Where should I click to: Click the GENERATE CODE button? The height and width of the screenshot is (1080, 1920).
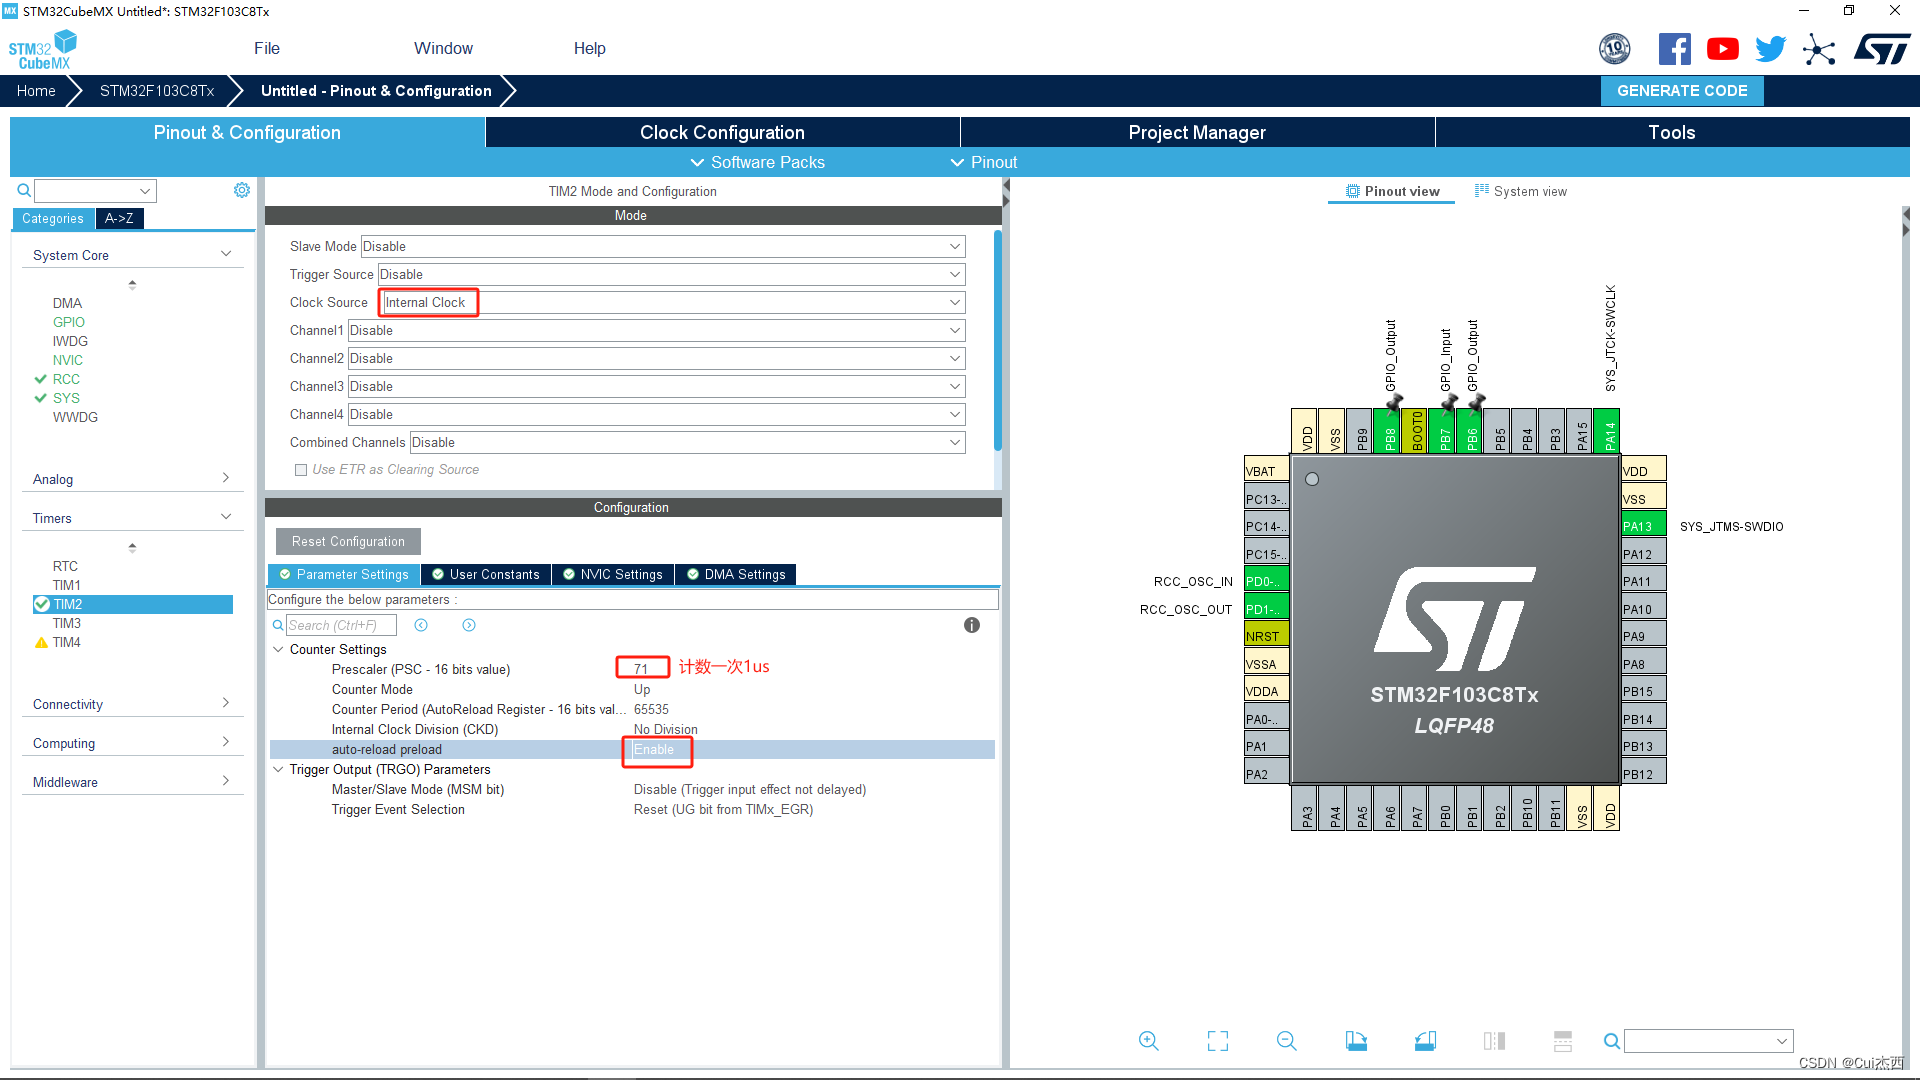click(1682, 90)
